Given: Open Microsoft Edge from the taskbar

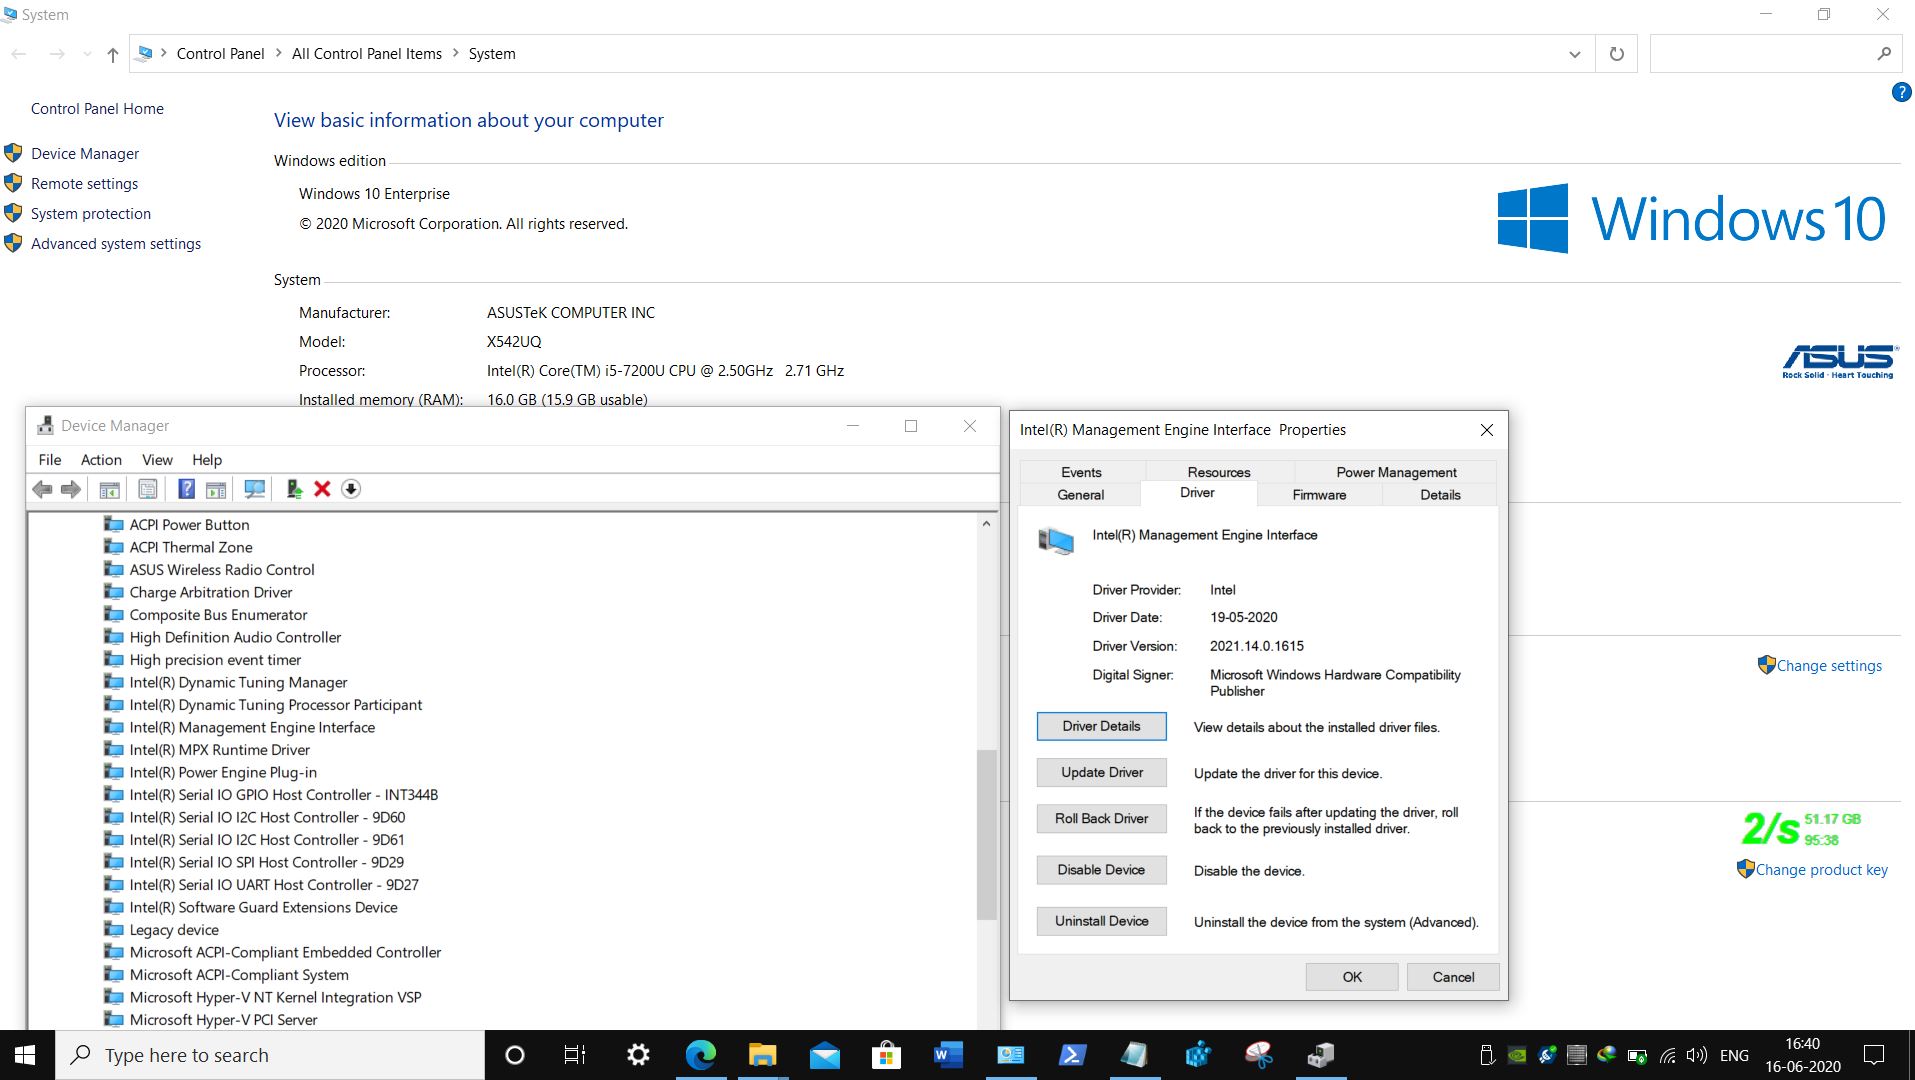Looking at the screenshot, I should coord(701,1055).
